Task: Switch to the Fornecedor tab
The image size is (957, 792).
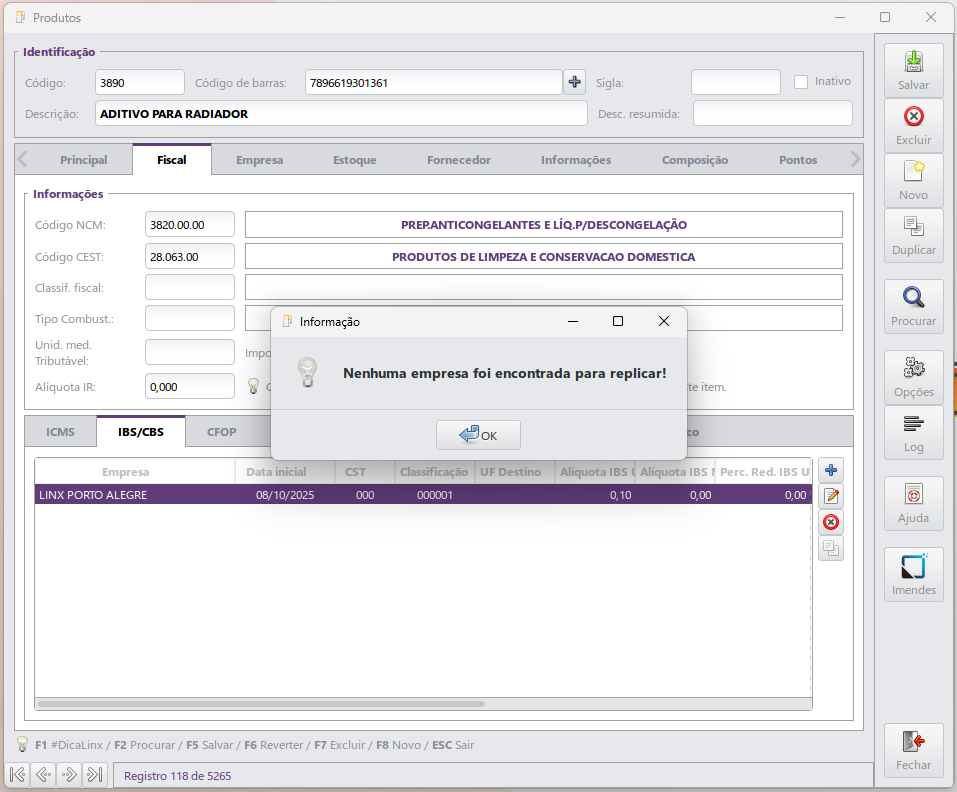Action: click(x=459, y=160)
